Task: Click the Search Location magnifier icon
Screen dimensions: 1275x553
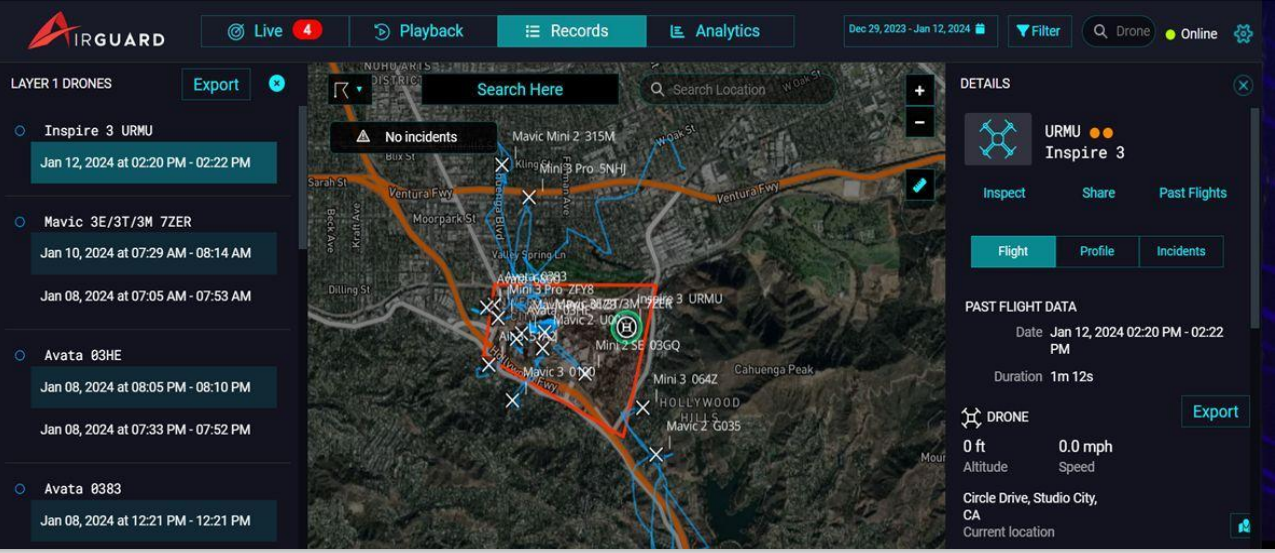Action: [657, 89]
